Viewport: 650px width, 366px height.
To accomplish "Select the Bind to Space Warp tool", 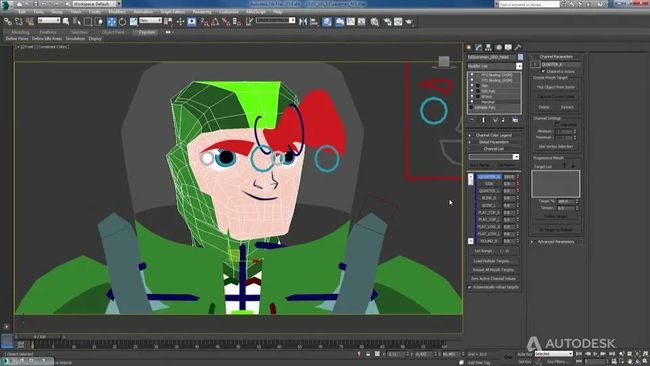I will click(29, 22).
